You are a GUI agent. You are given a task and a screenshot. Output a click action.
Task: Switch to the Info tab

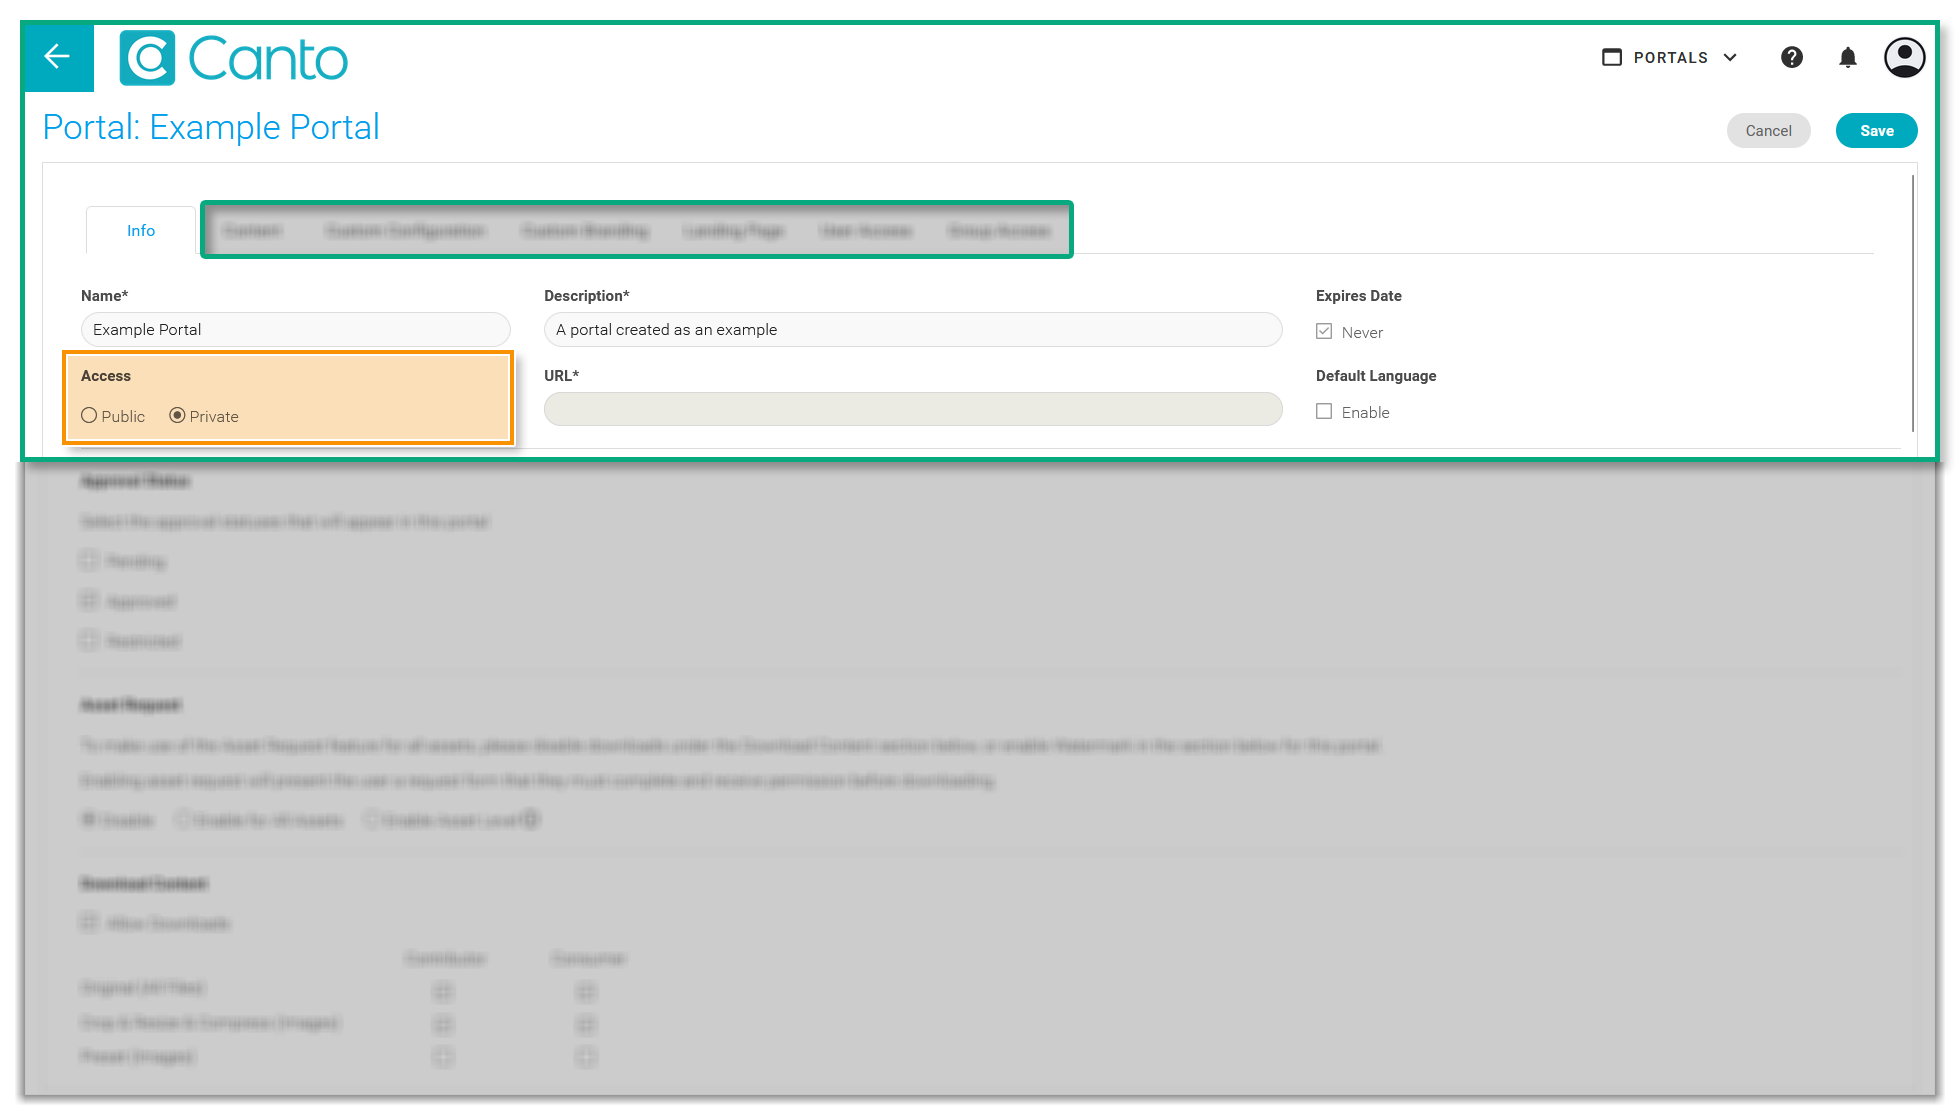tap(141, 231)
